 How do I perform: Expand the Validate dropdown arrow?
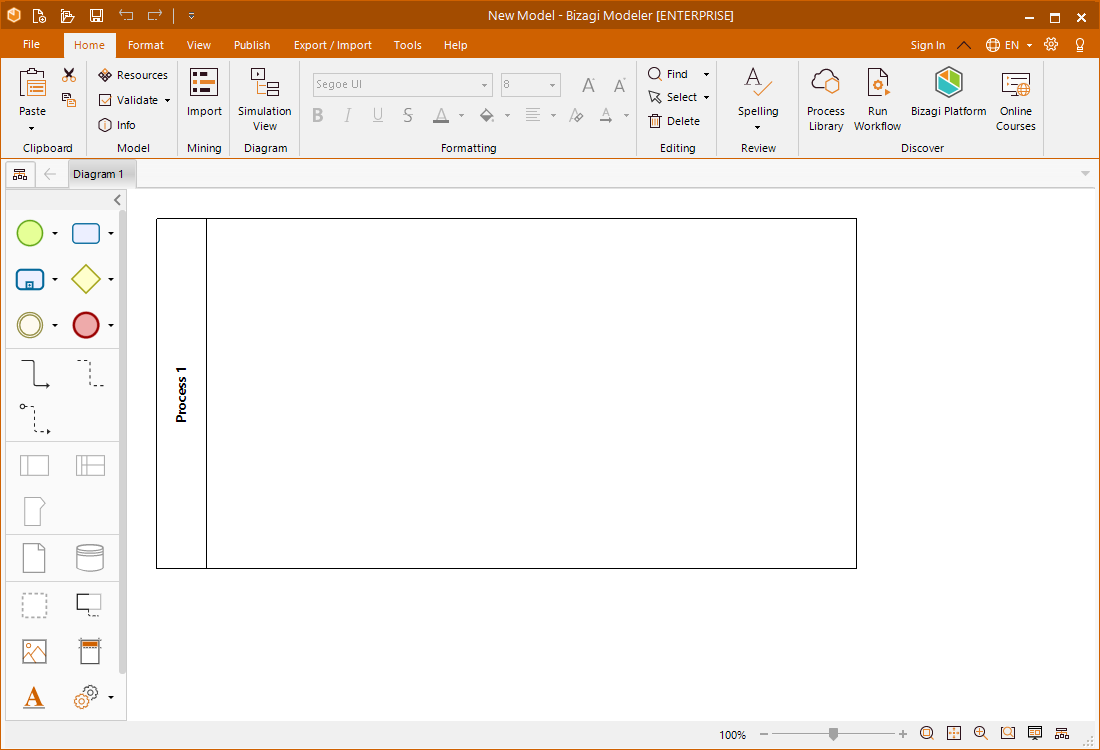coord(168,100)
